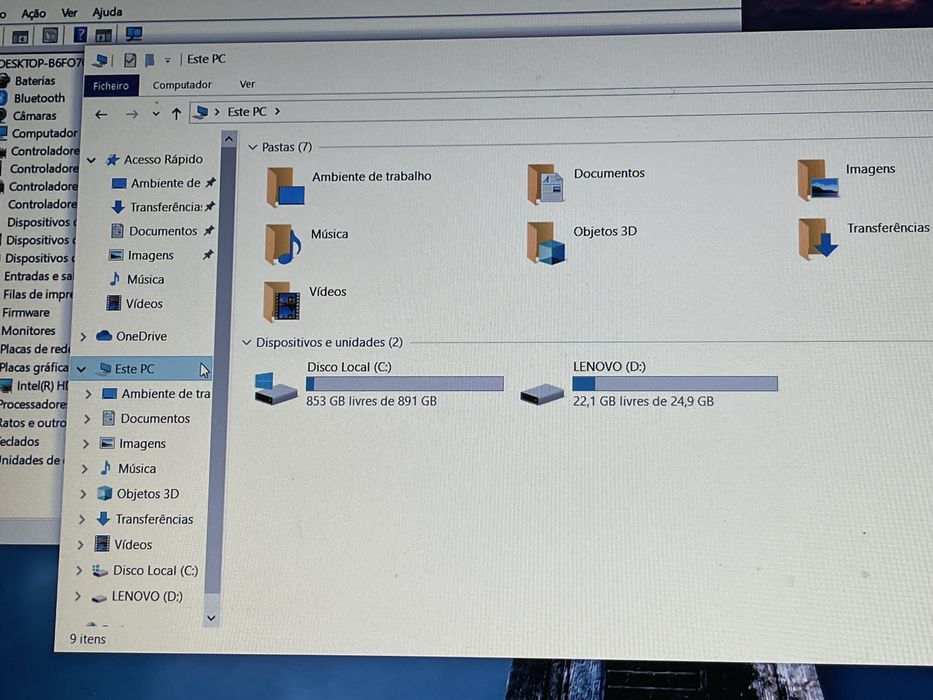Click the Disco Local (C:) capacity bar

(405, 384)
